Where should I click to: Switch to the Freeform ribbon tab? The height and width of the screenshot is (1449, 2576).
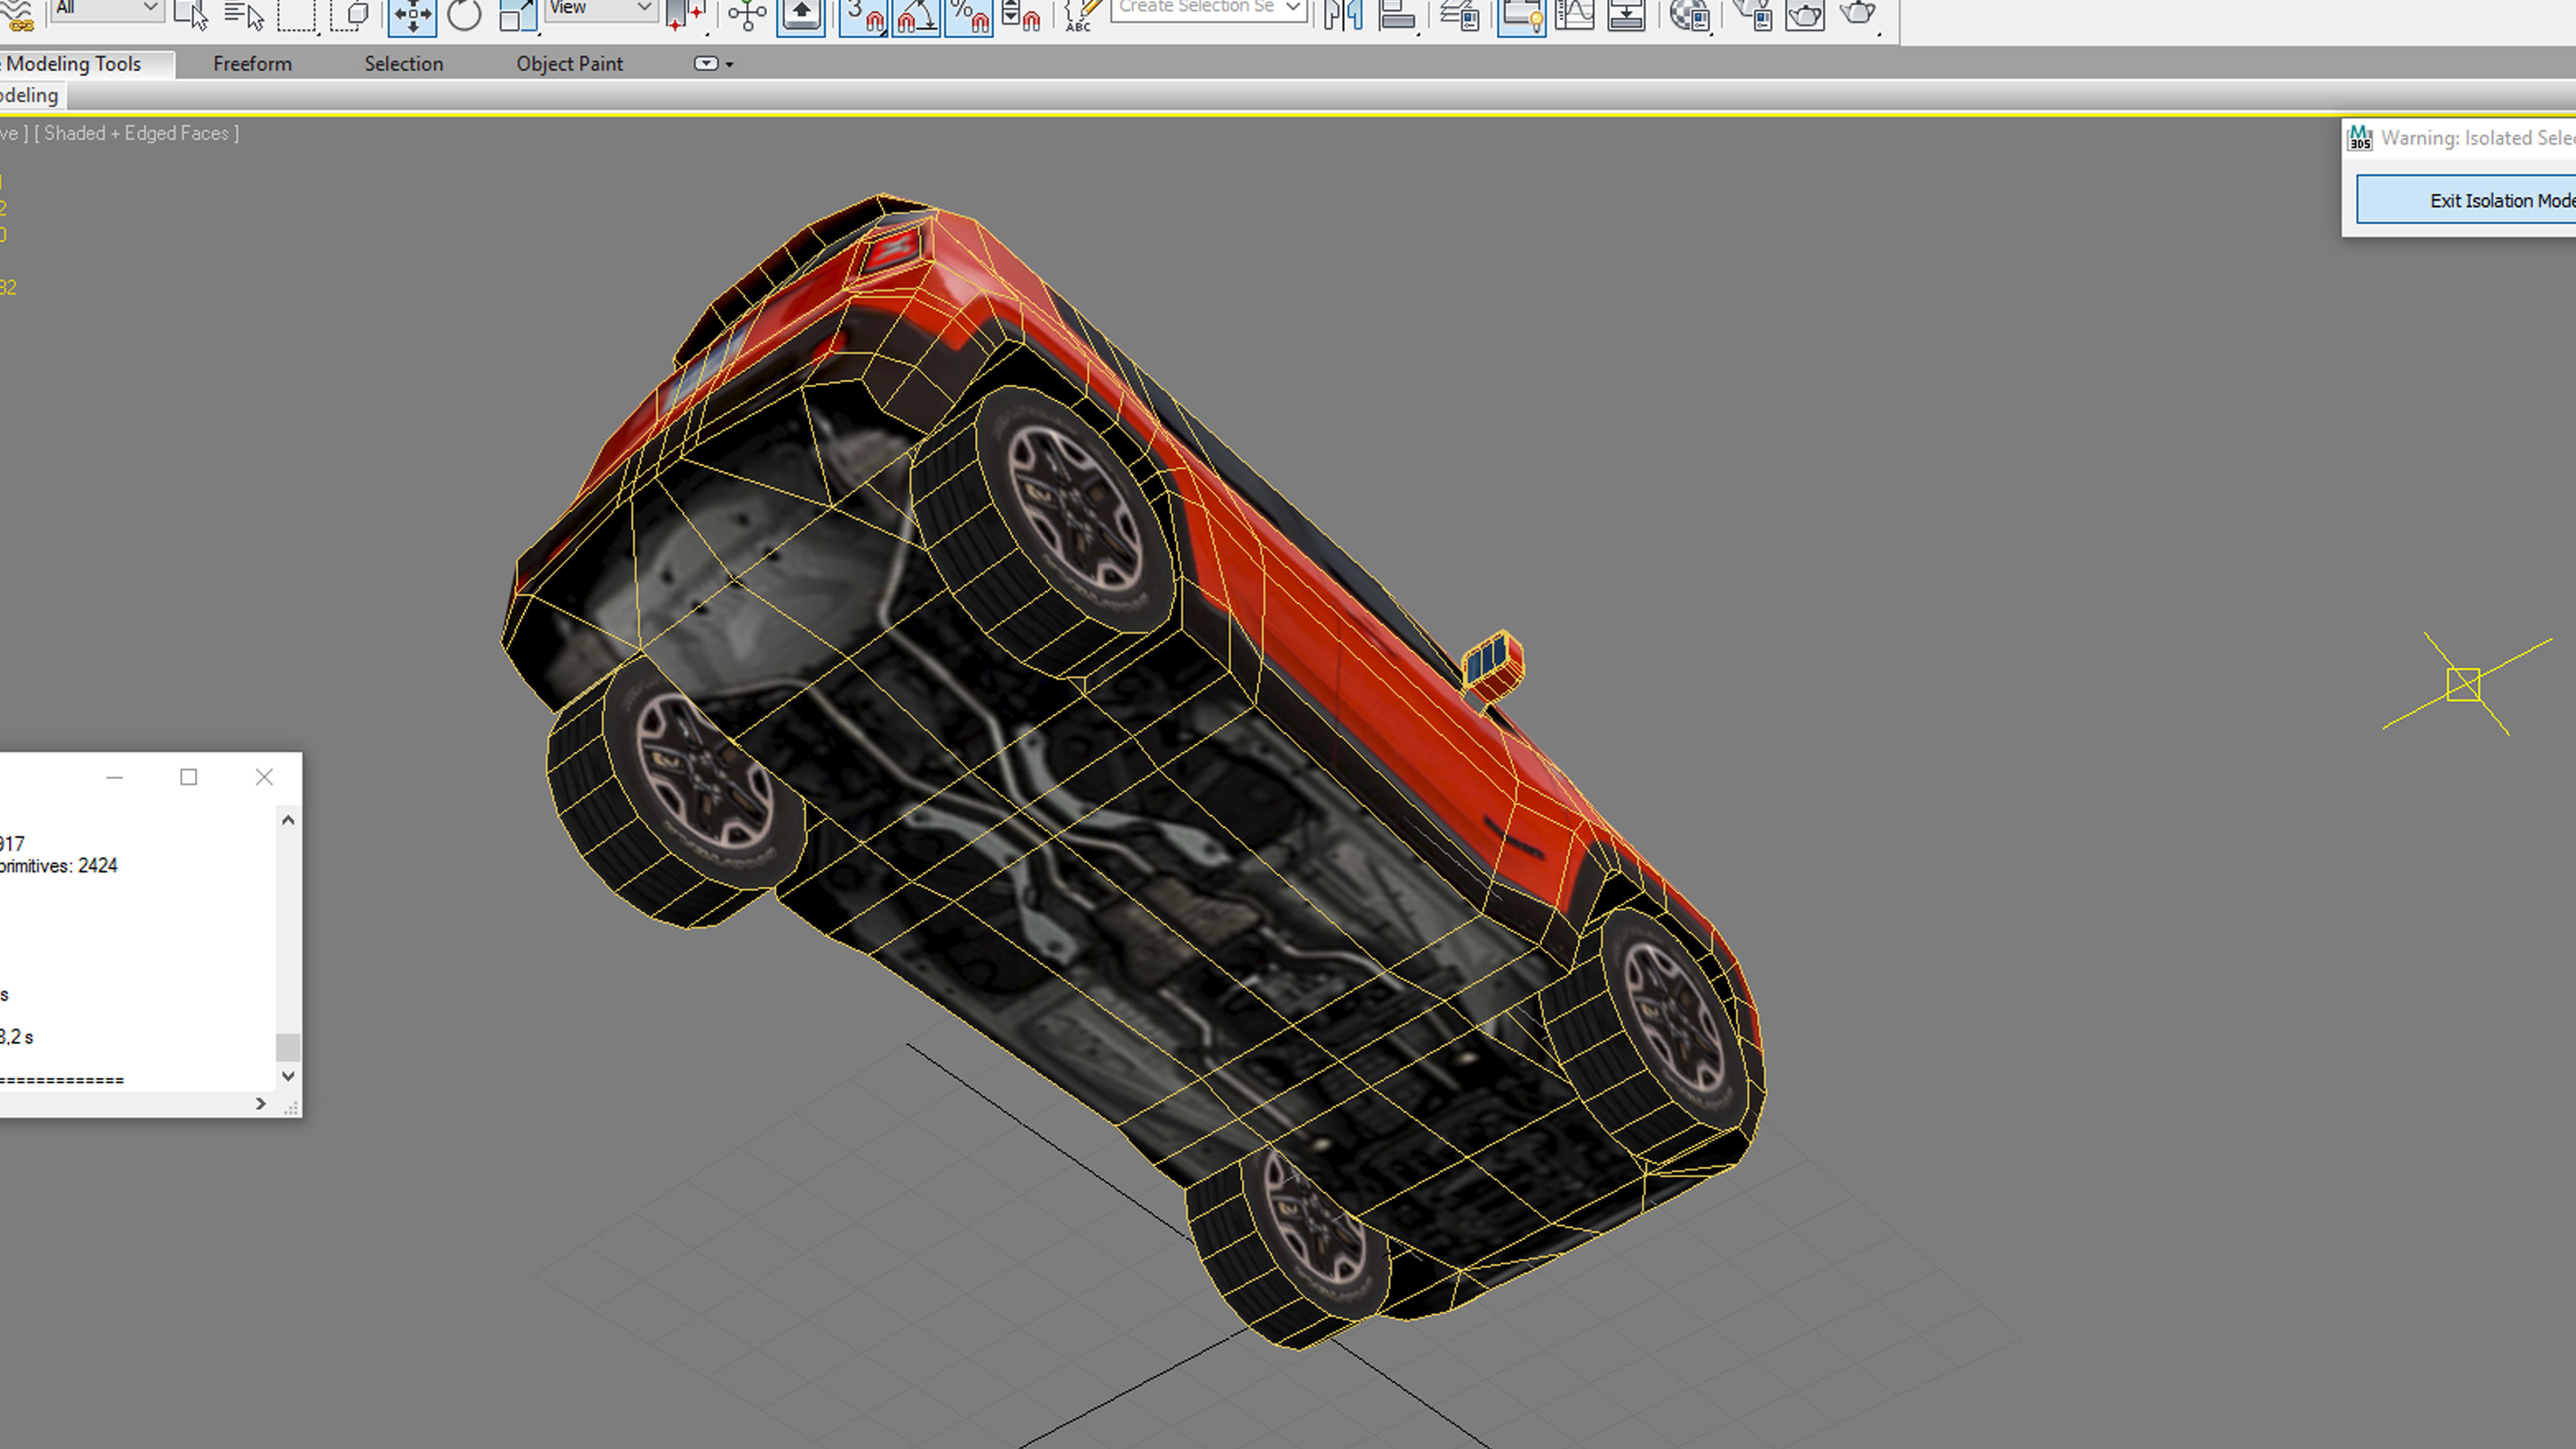point(252,64)
